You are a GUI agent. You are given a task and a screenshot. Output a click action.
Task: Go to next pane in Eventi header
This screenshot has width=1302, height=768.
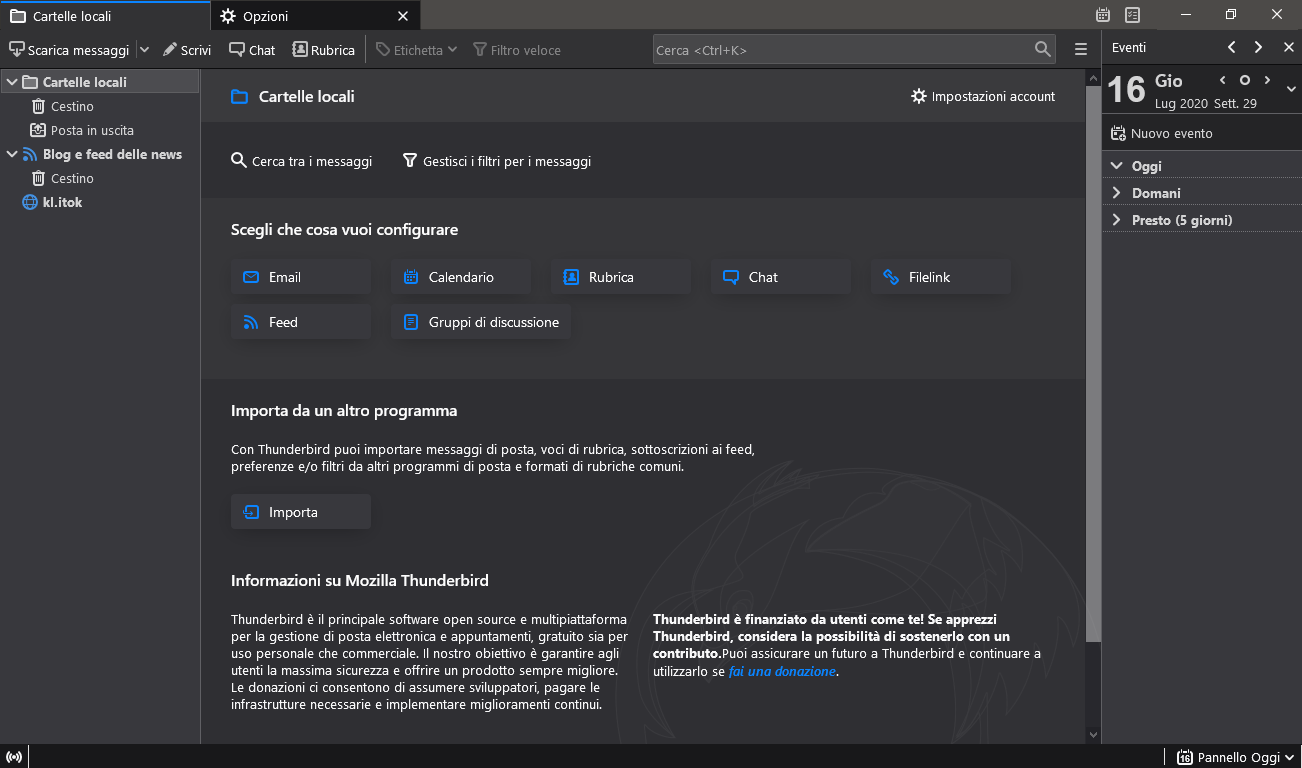click(x=1258, y=47)
